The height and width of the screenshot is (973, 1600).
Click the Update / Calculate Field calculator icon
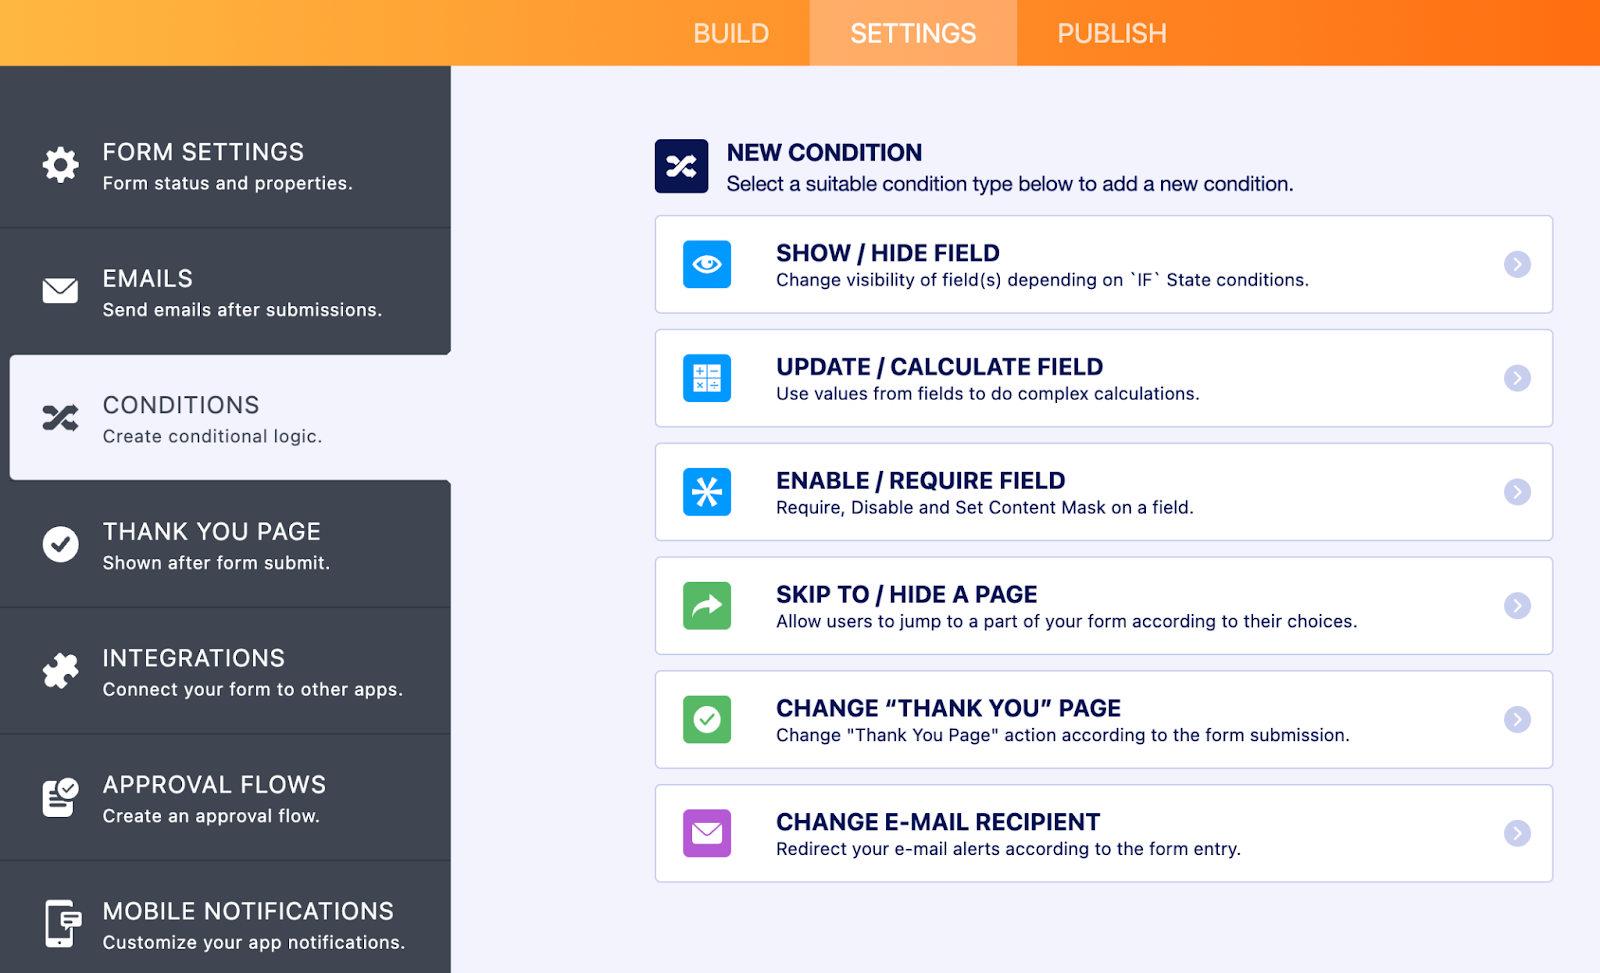point(707,378)
